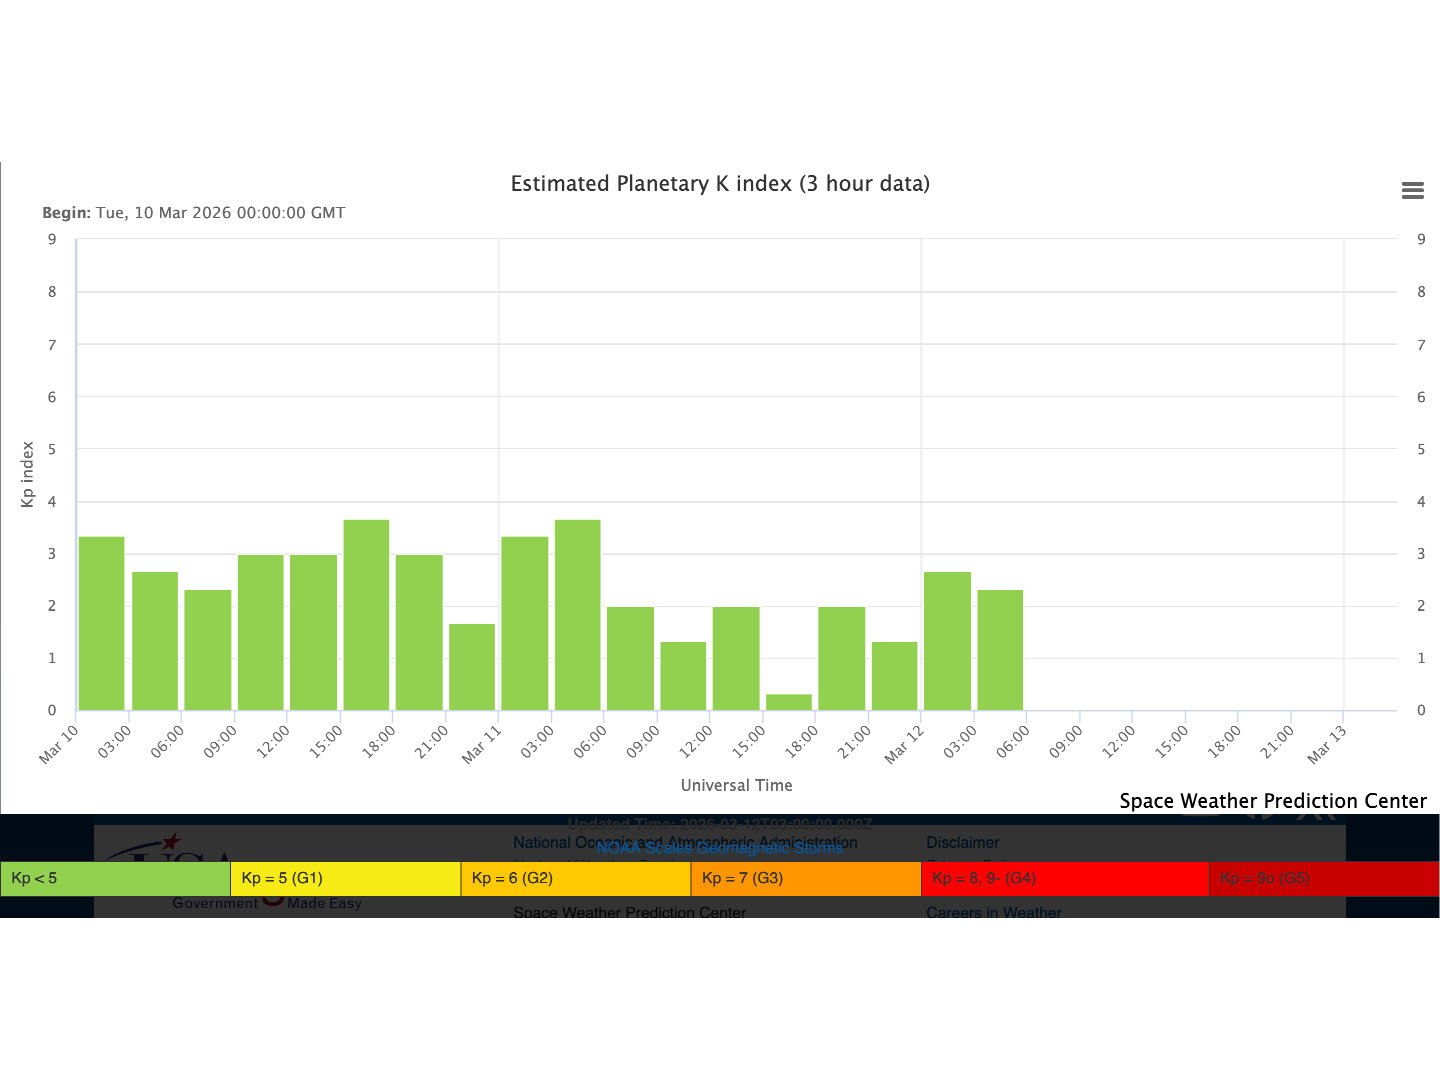Viewport: 1440px width, 1080px height.
Task: Click the Kp = 8, 9- (G4) red legend box
Action: (1064, 878)
